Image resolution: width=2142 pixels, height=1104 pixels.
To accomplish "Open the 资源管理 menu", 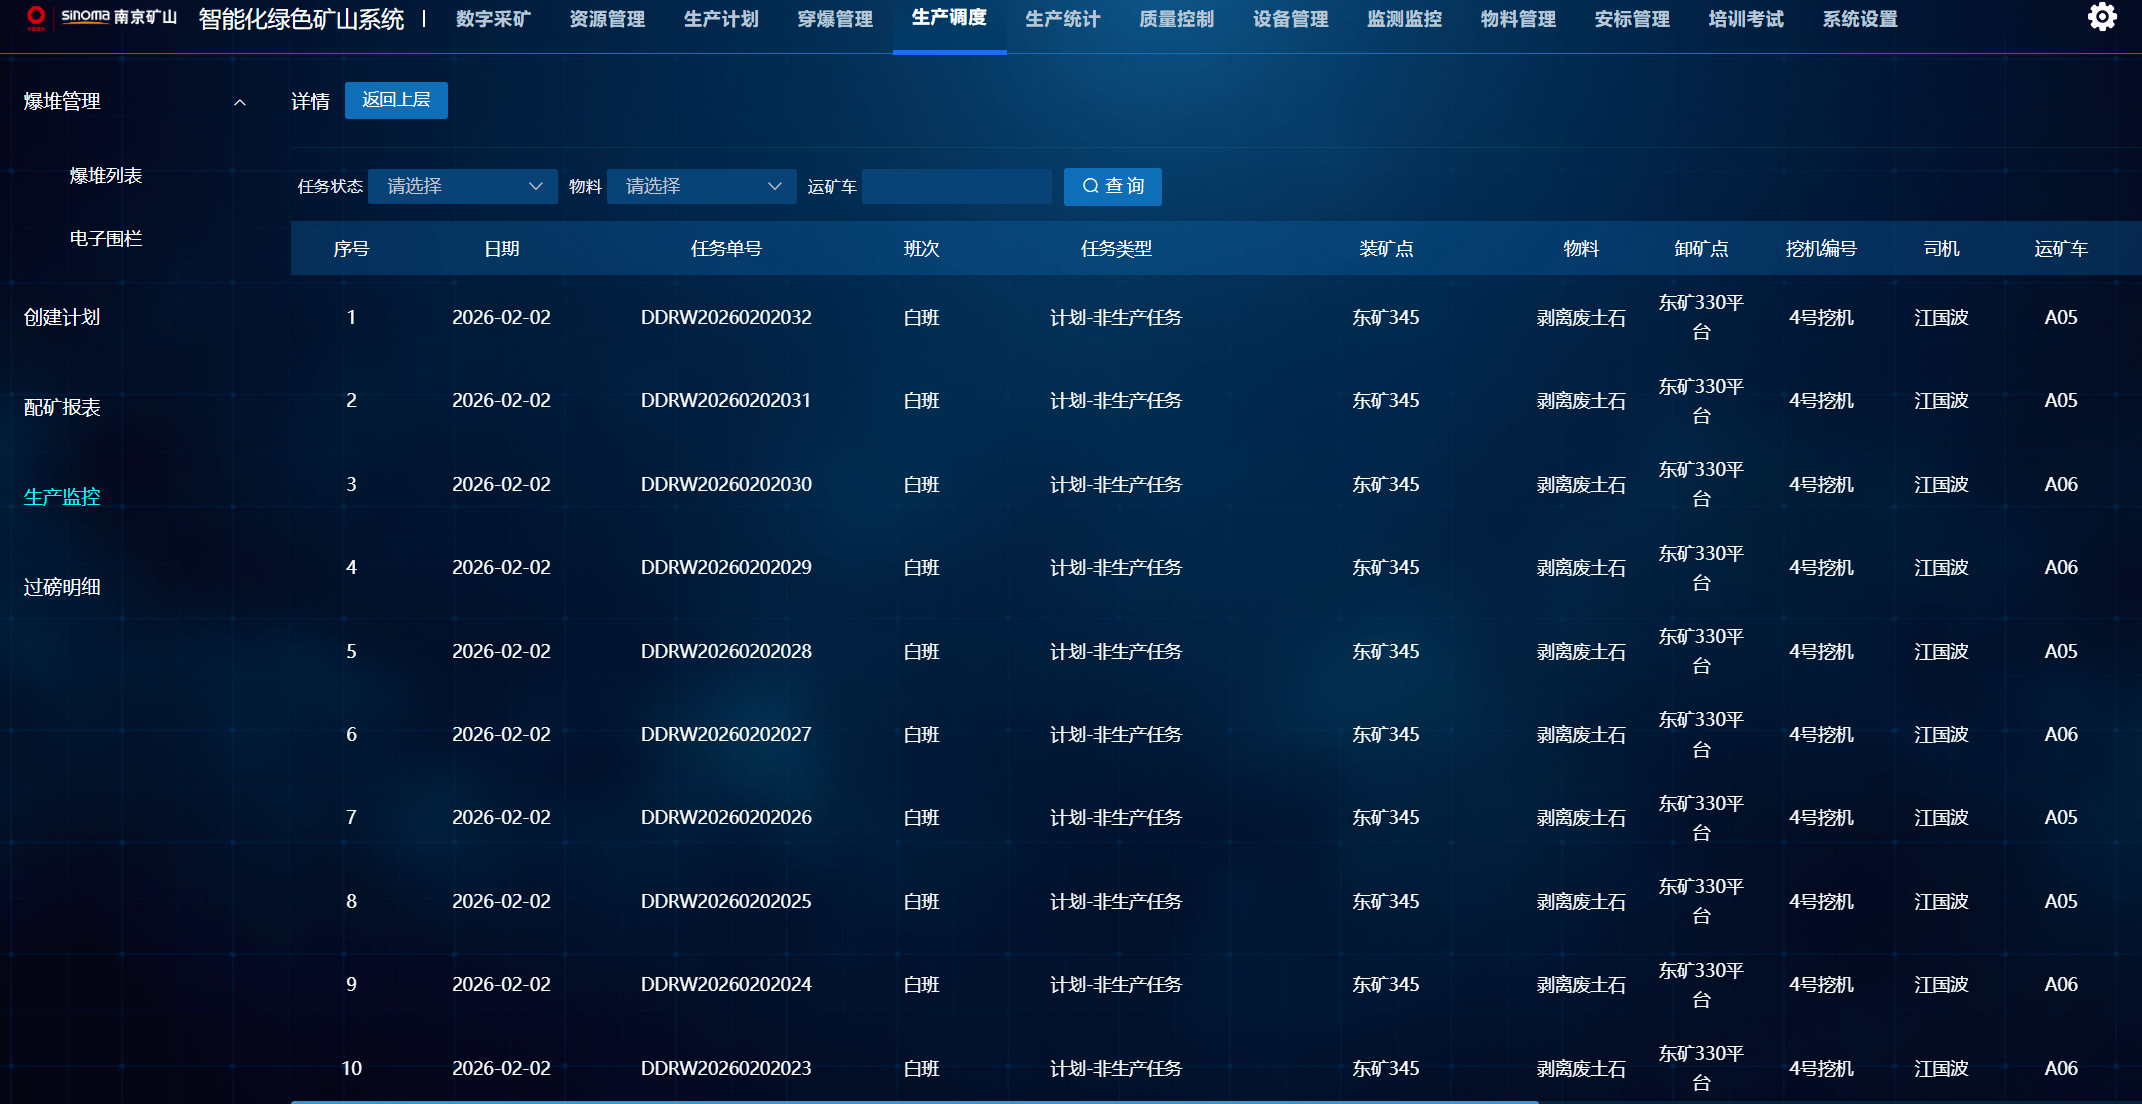I will pyautogui.click(x=607, y=19).
